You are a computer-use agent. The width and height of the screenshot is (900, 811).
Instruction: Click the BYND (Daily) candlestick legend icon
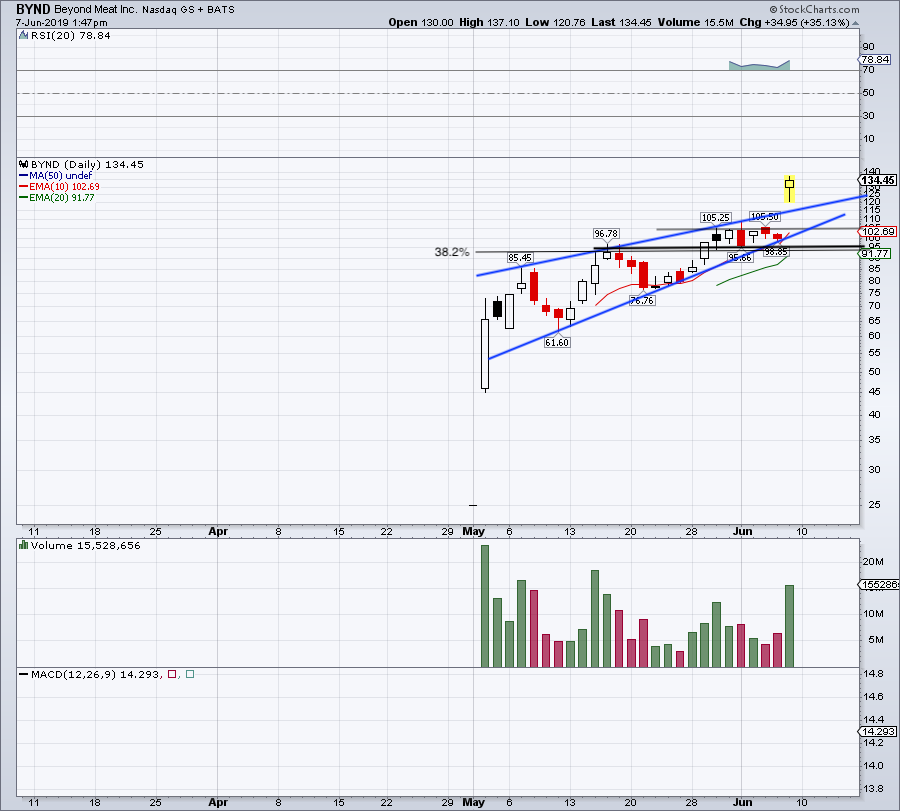24,164
